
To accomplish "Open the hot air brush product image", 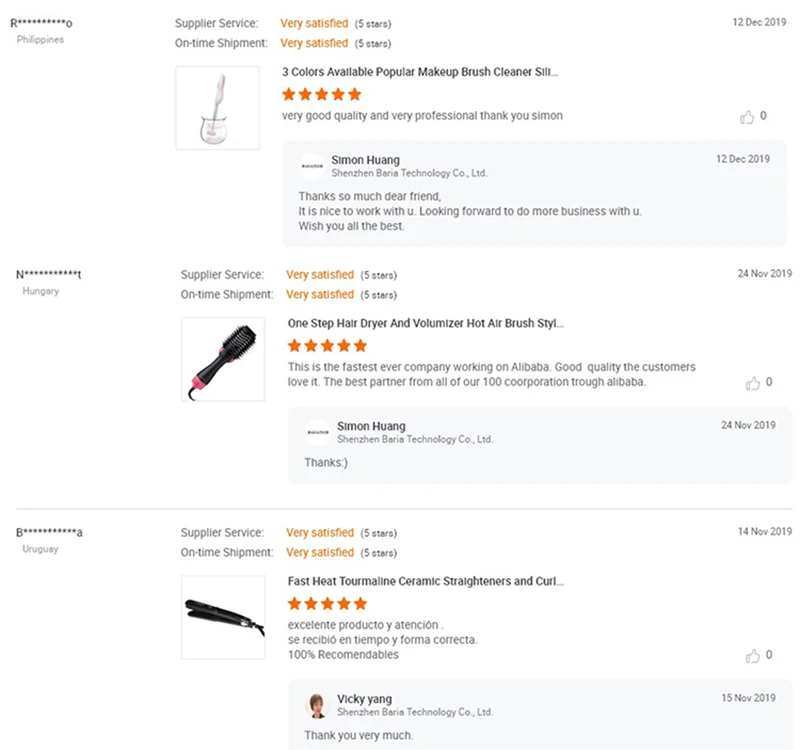I will pos(223,359).
